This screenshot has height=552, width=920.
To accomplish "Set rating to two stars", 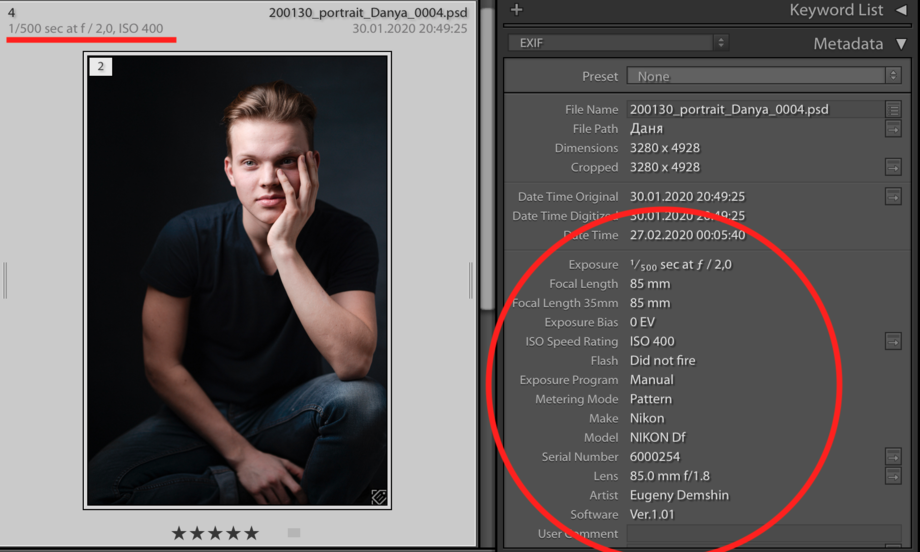I will 197,533.
